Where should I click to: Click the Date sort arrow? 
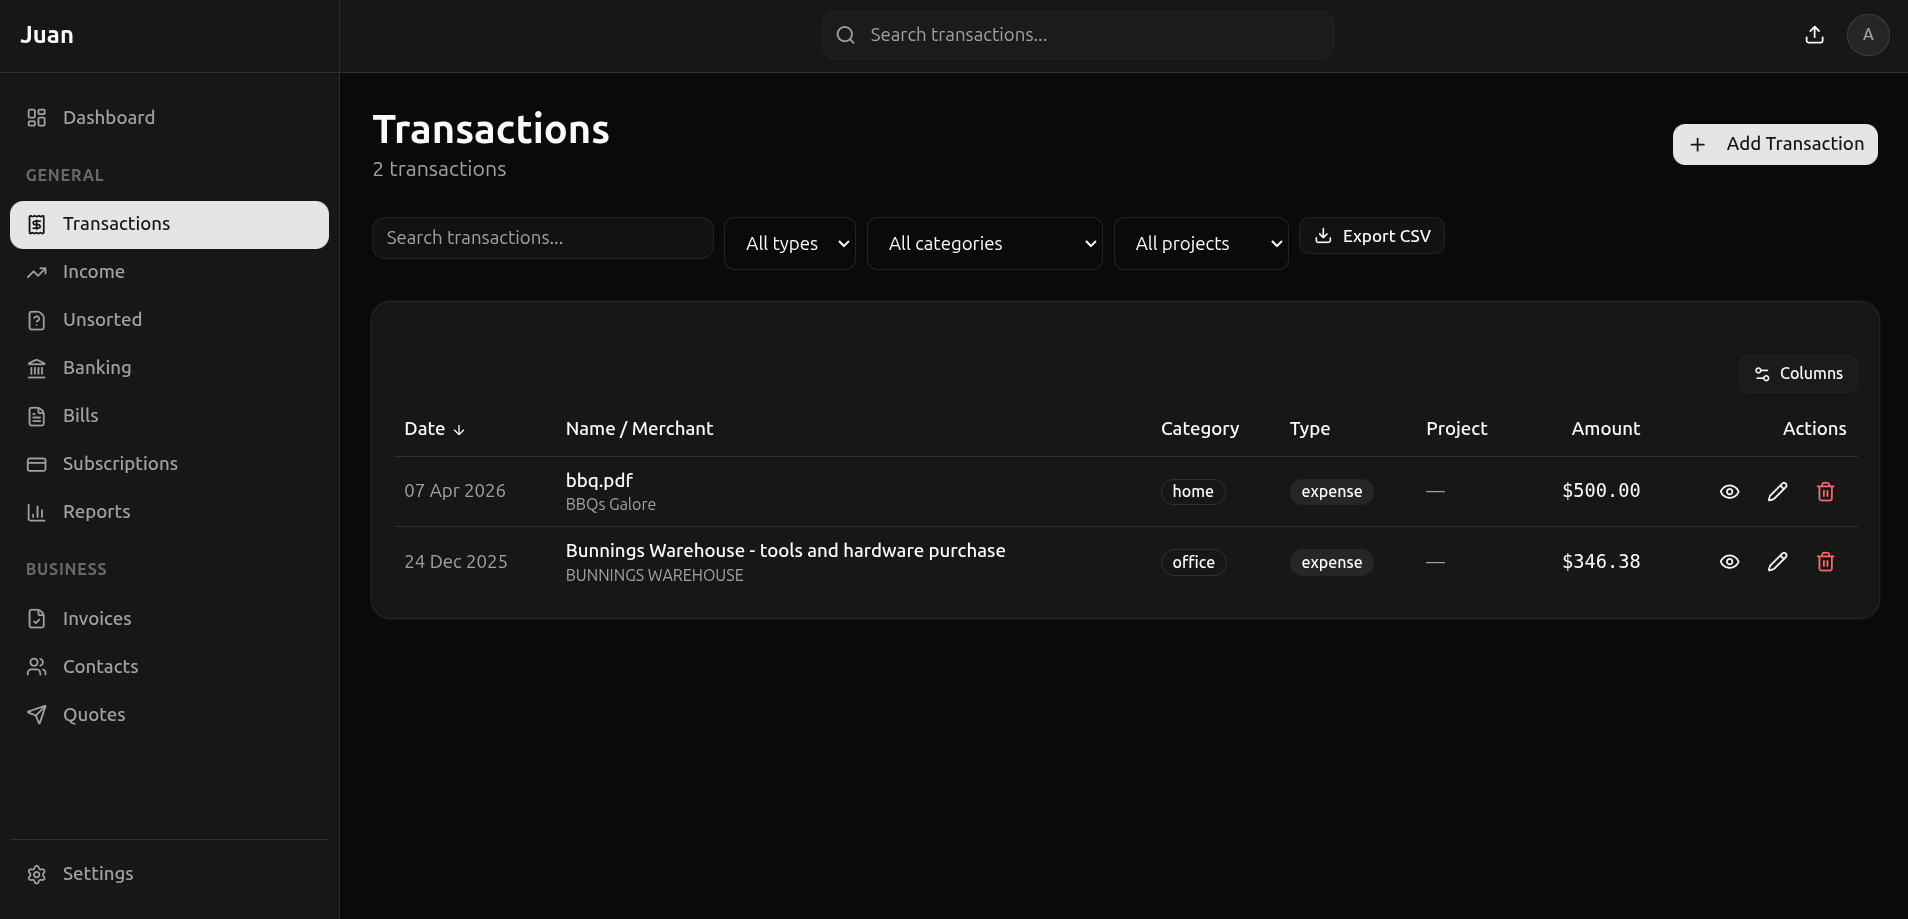pos(458,429)
